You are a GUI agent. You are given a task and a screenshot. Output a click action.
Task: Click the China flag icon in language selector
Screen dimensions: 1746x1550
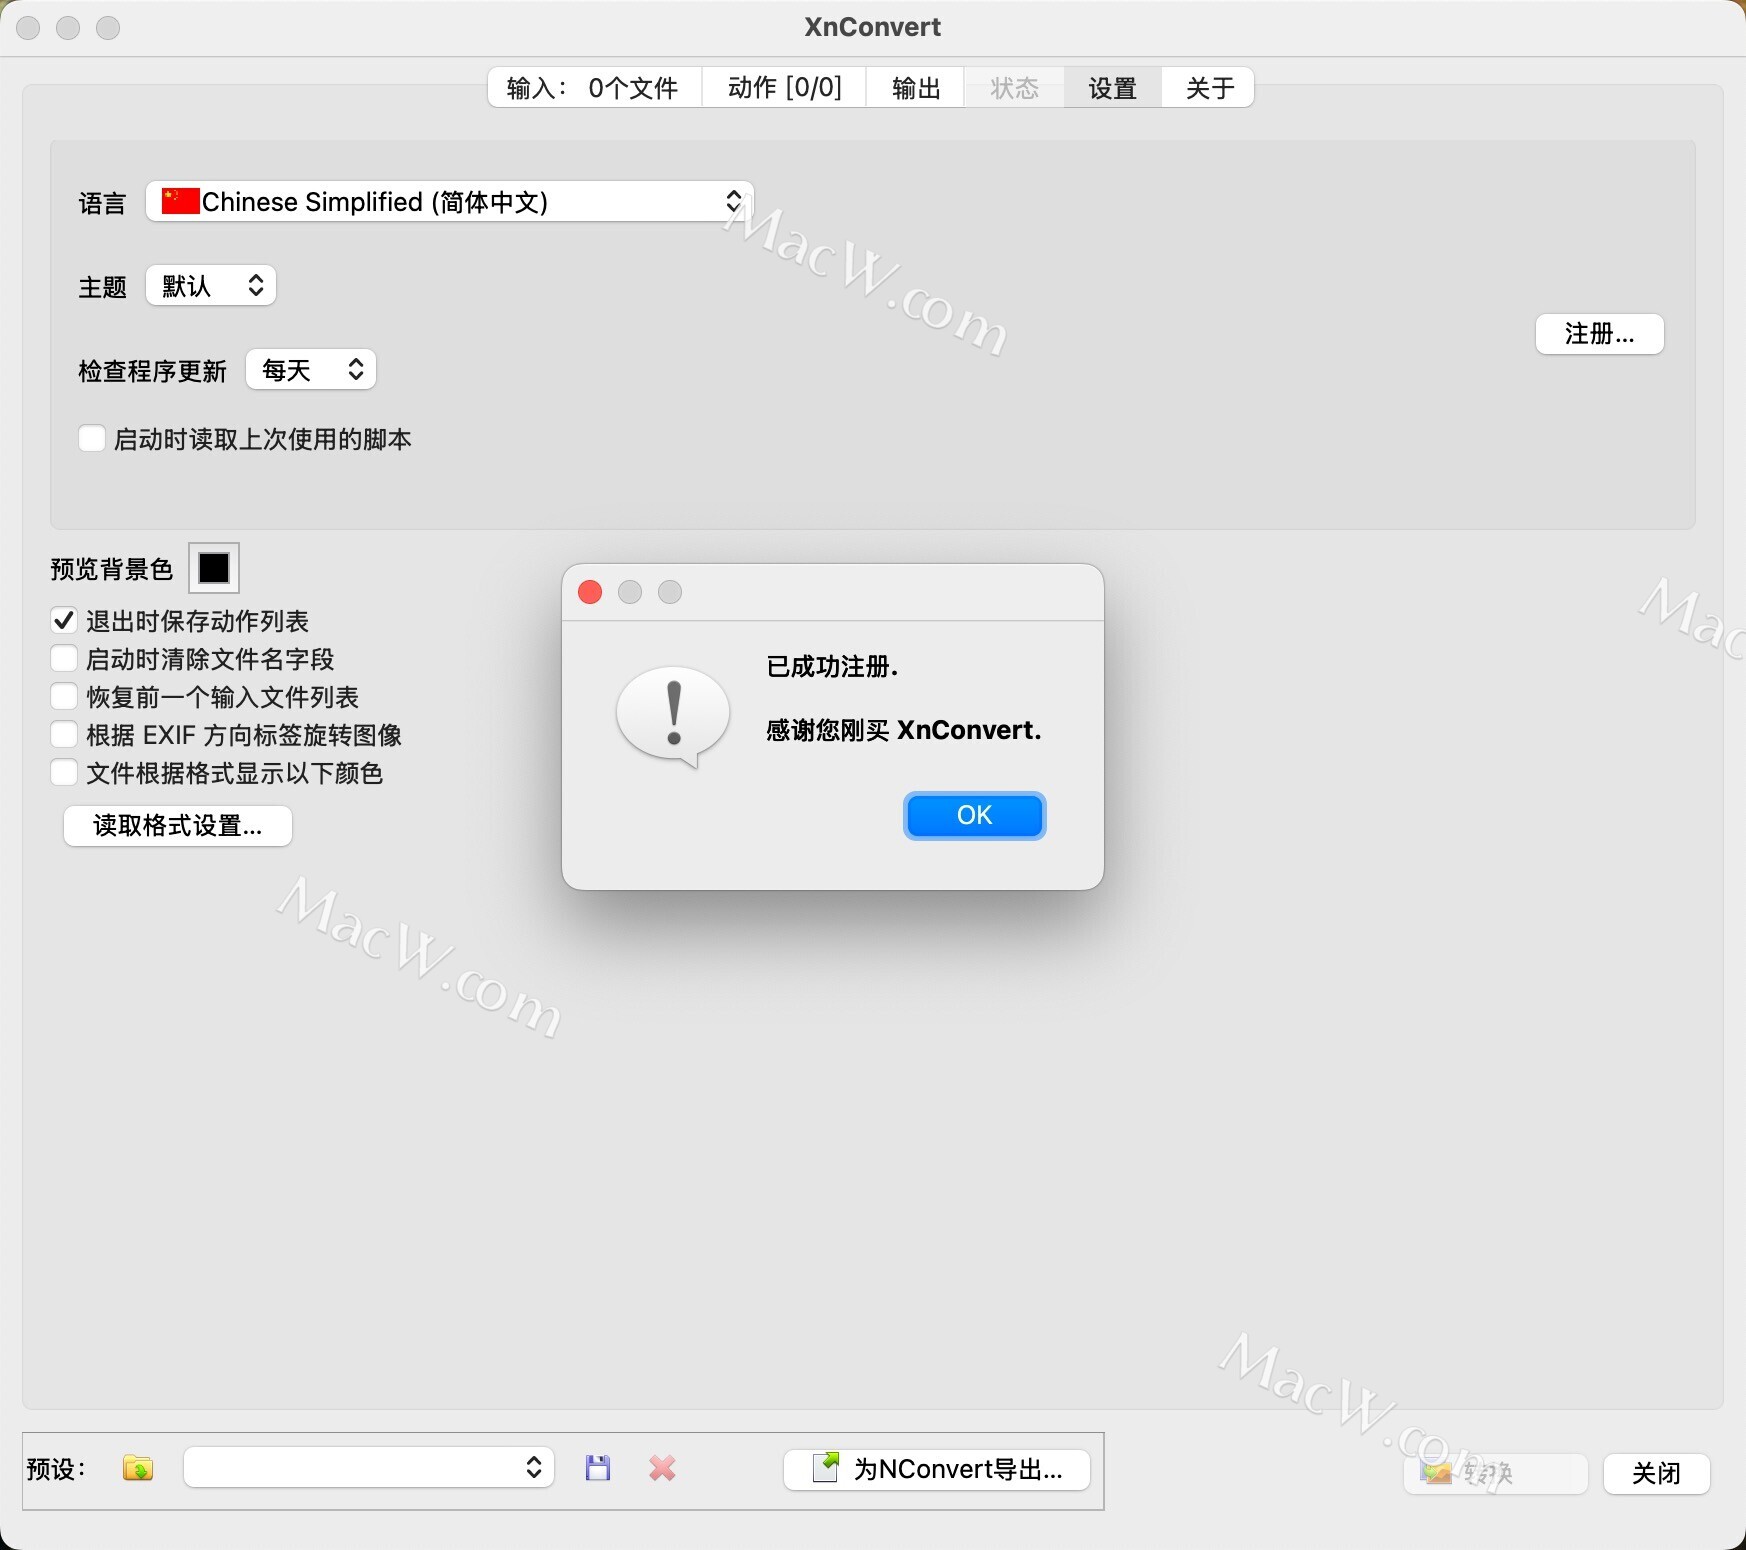(x=180, y=201)
